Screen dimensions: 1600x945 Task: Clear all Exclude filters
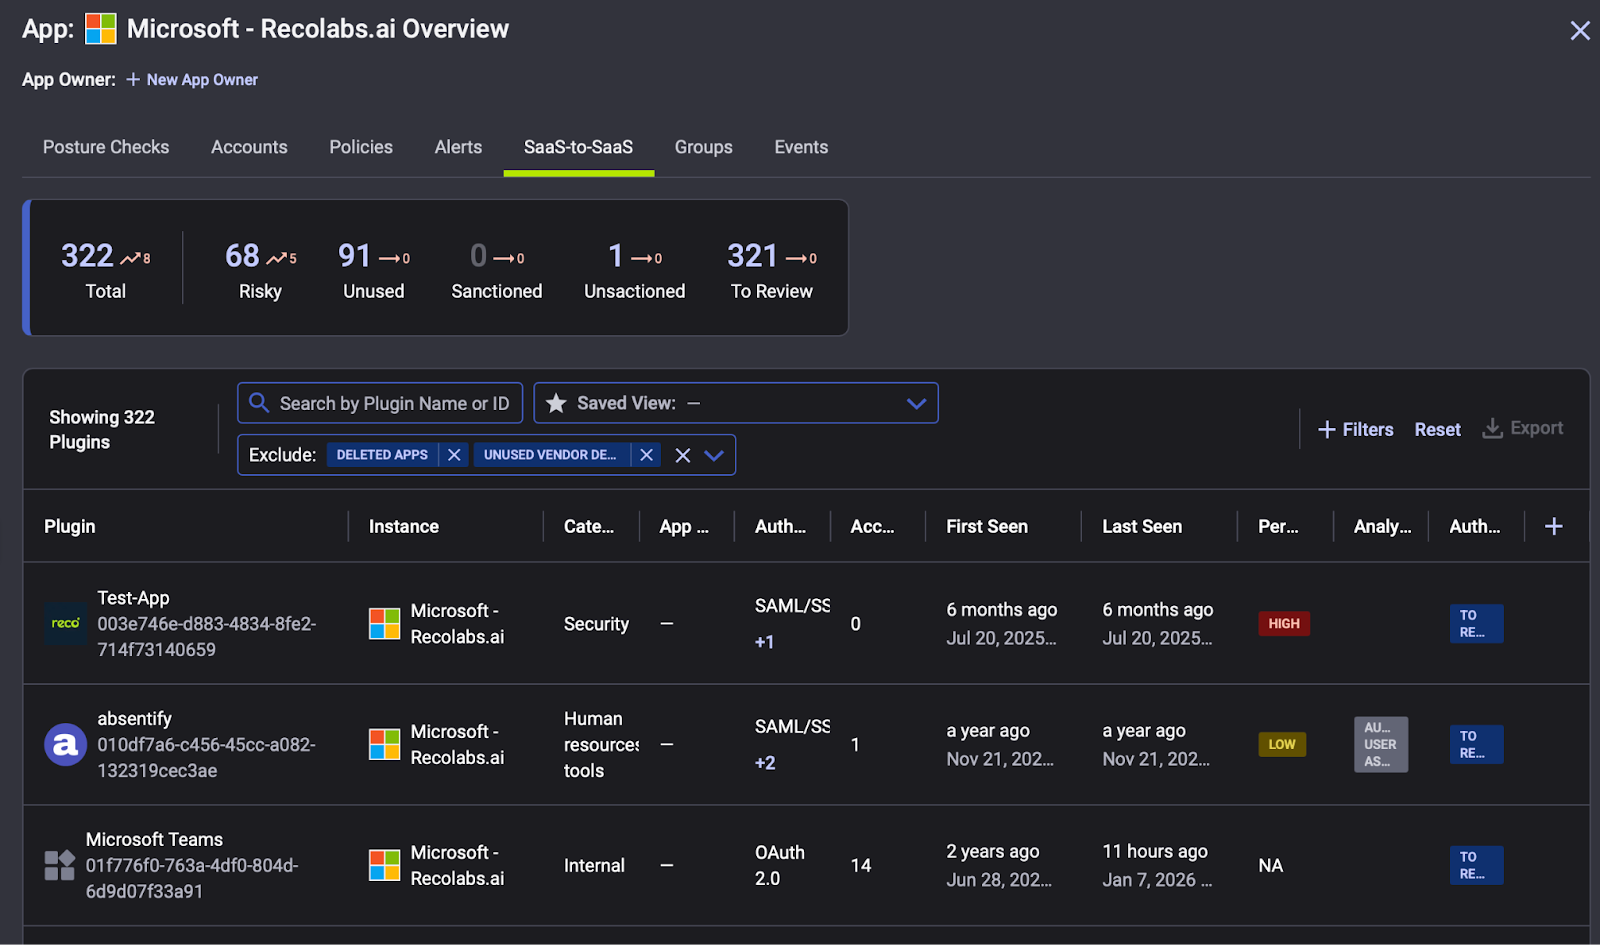[683, 455]
